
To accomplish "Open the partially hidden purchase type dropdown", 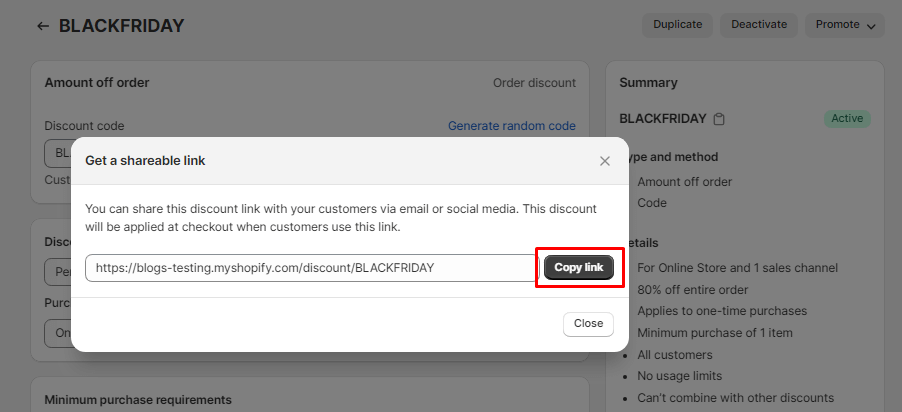I will click(57, 333).
